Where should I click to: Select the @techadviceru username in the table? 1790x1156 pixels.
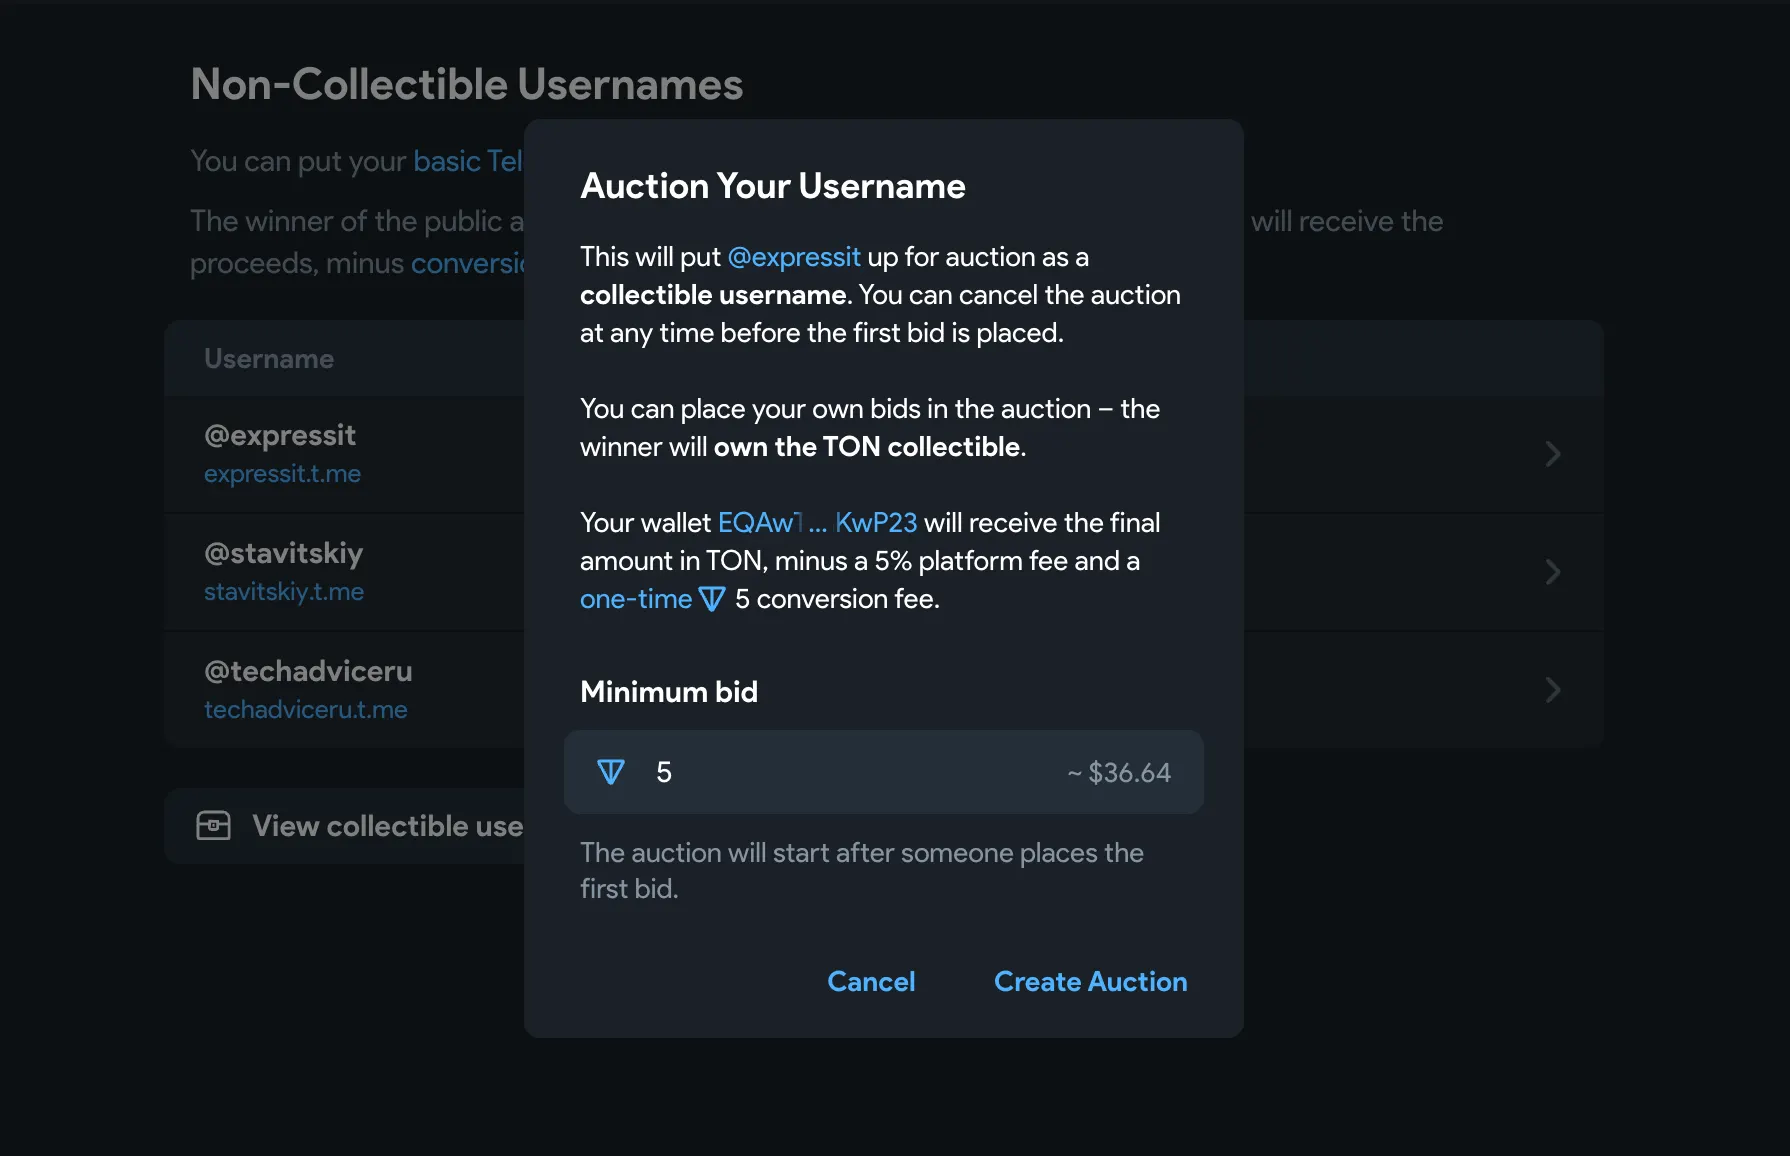[308, 671]
